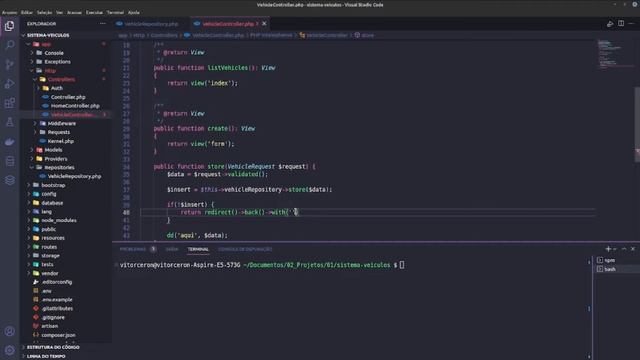The image size is (640, 360).
Task: Open Kernel.php in the explorer
Action: point(60,141)
